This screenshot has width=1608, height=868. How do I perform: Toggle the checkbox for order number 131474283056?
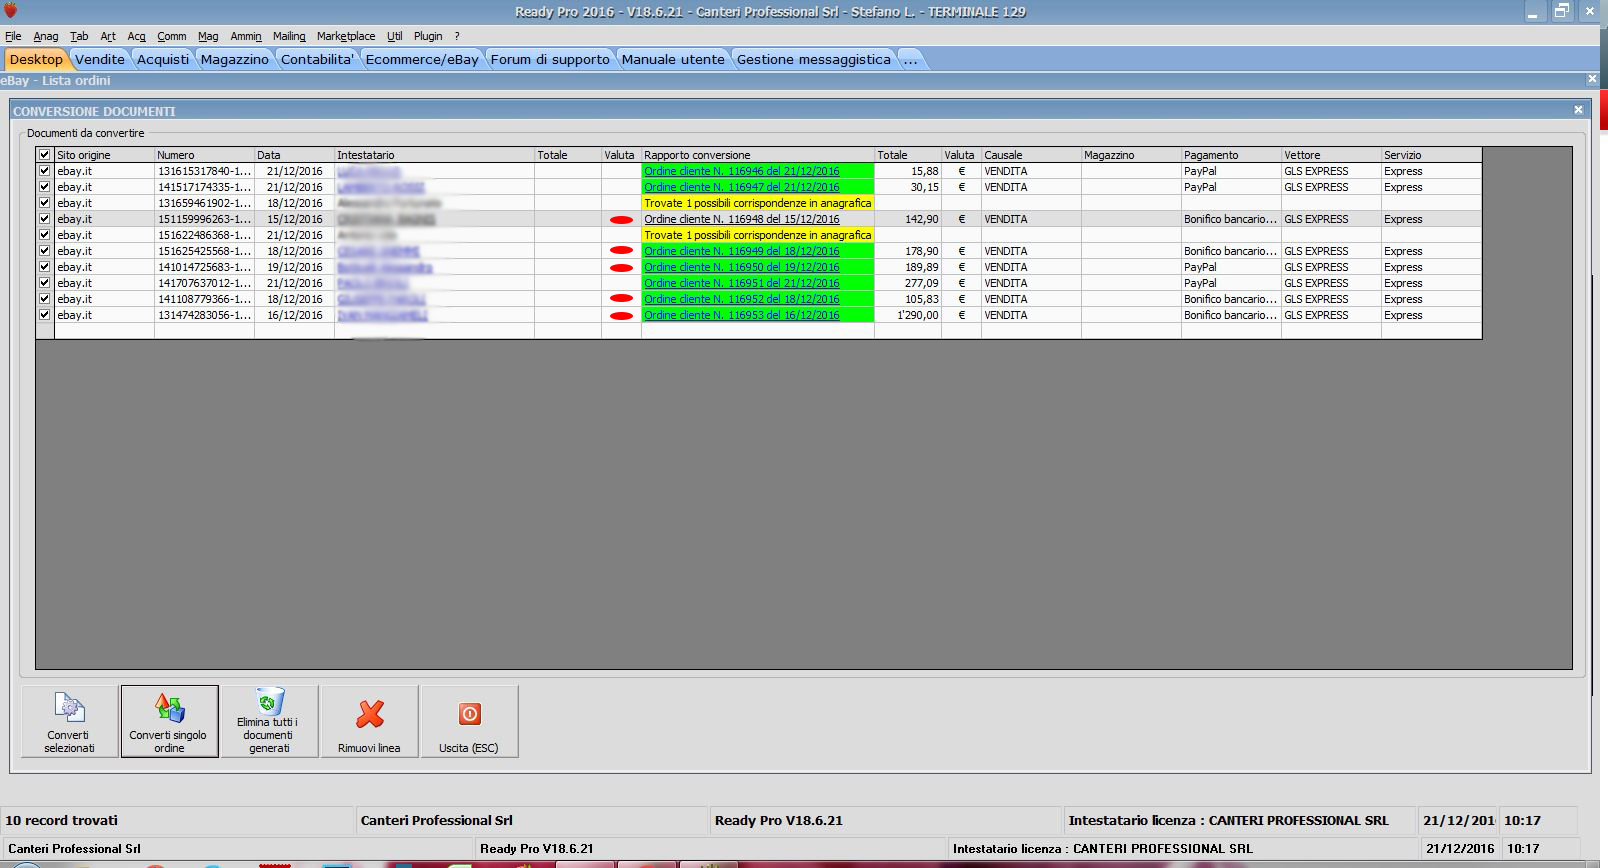[x=44, y=315]
